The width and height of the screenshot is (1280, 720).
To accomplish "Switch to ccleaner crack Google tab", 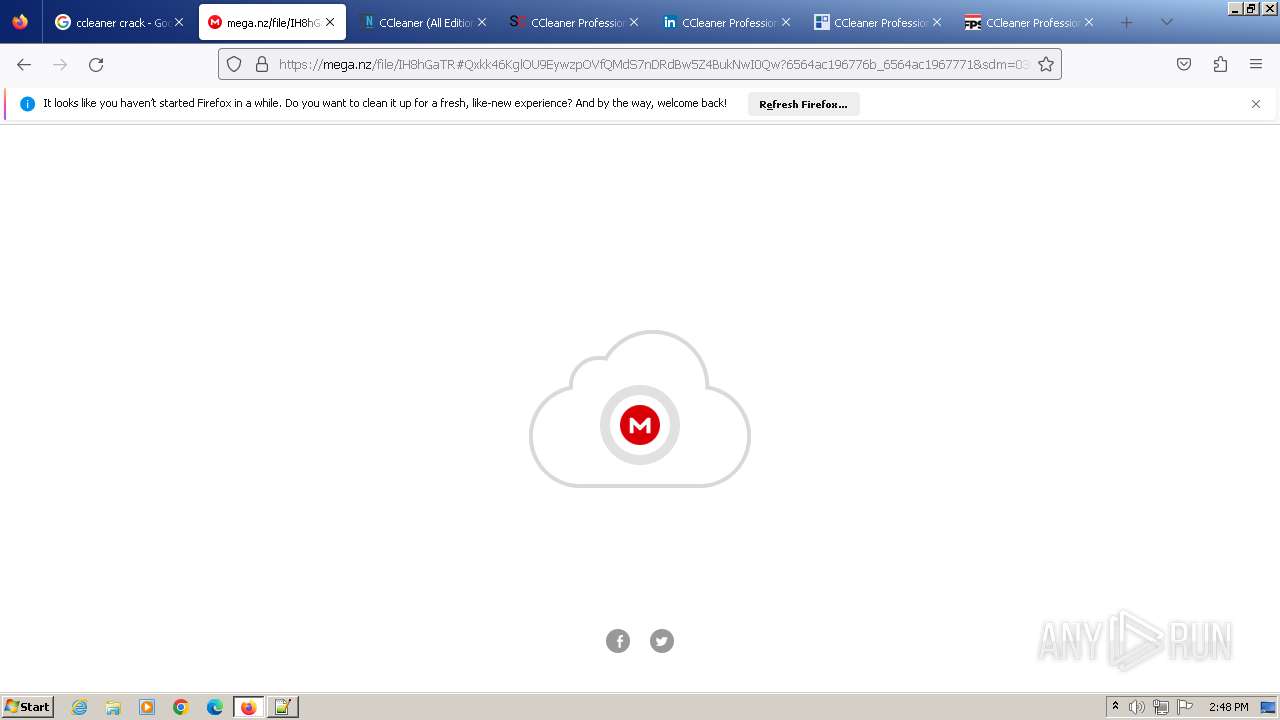I will pos(118,22).
